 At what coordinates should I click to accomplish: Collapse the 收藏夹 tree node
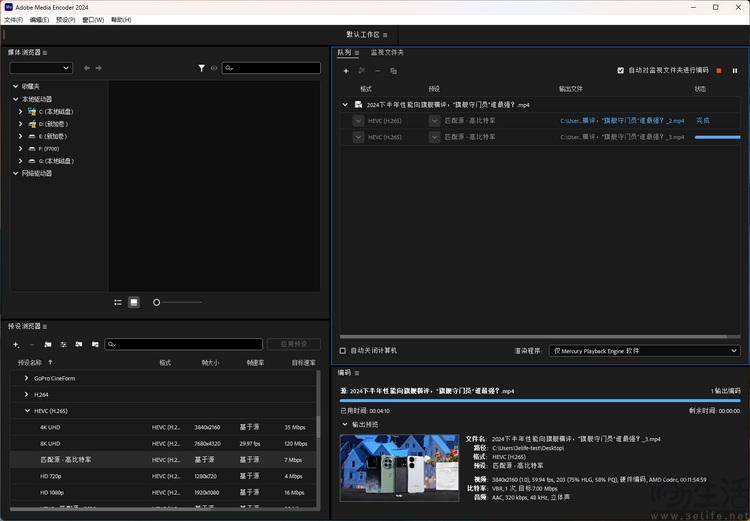coord(16,87)
